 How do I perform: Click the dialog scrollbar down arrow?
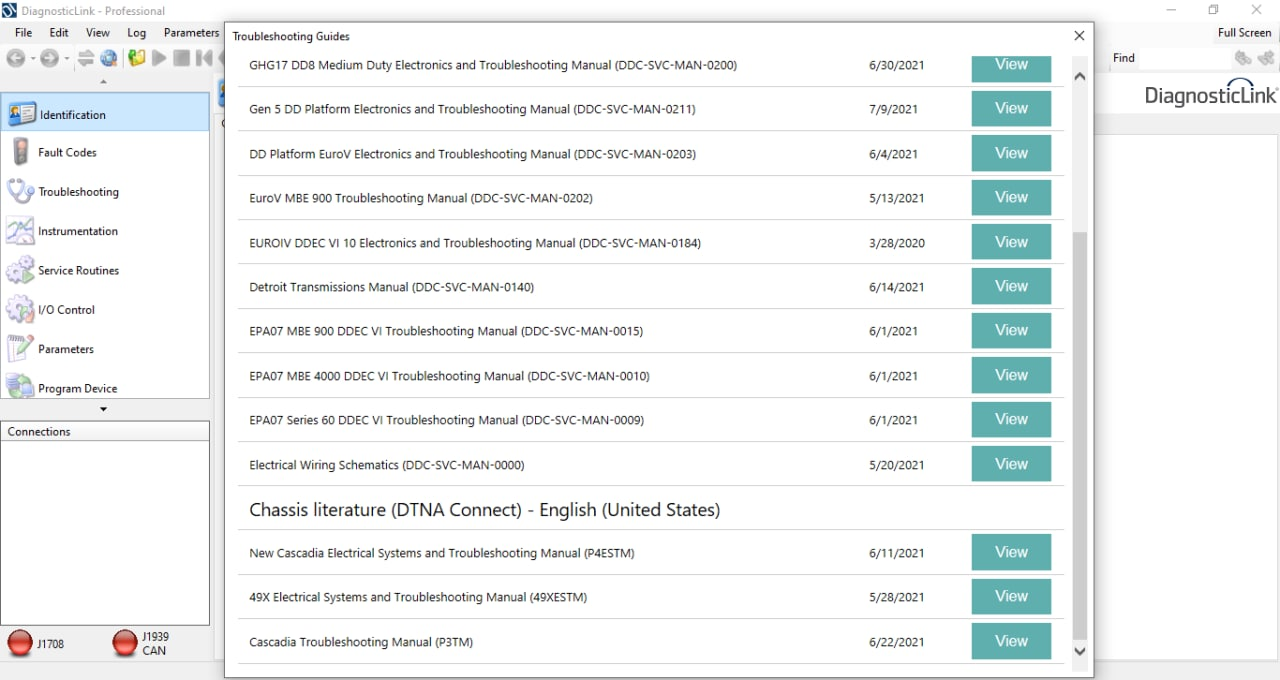click(1079, 651)
